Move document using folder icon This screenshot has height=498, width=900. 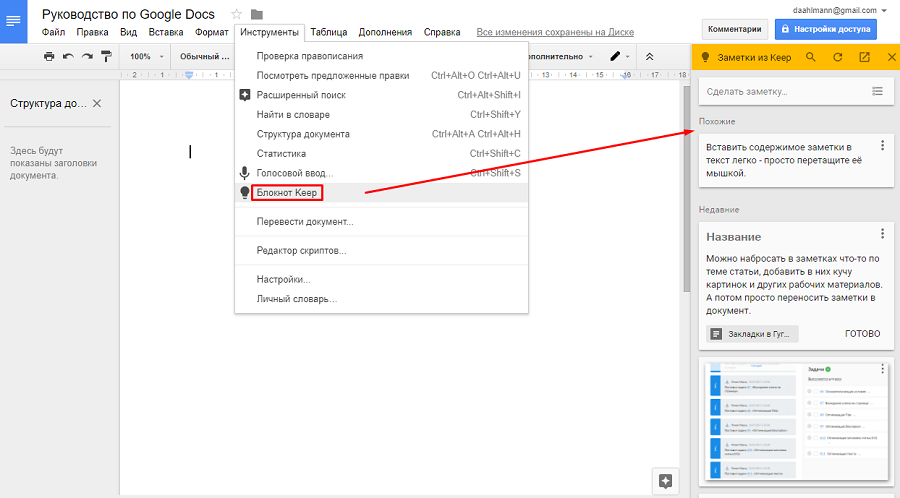click(257, 14)
